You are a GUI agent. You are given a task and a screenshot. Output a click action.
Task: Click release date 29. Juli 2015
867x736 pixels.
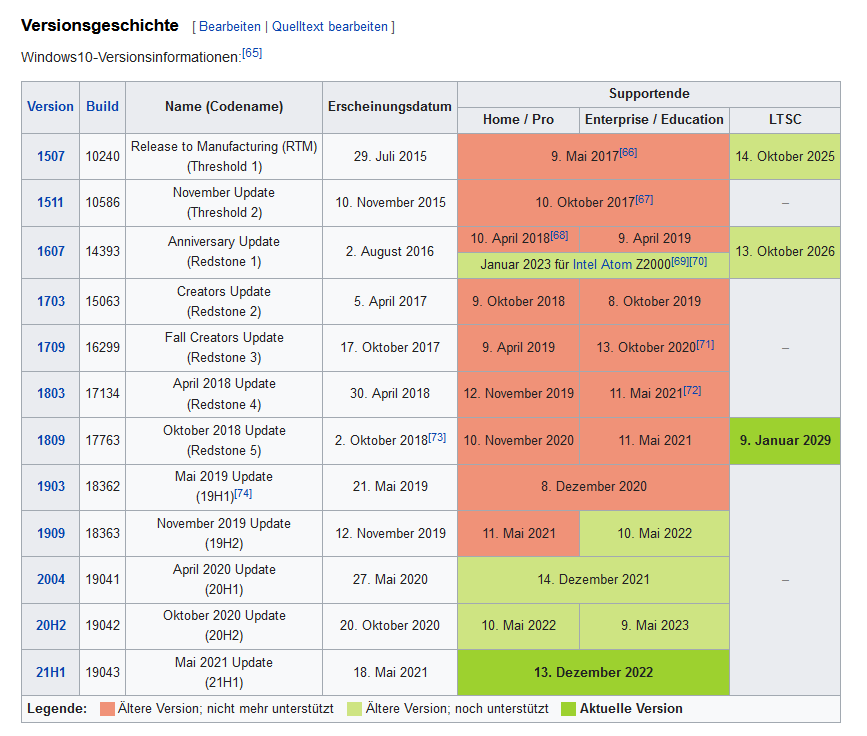click(x=390, y=156)
